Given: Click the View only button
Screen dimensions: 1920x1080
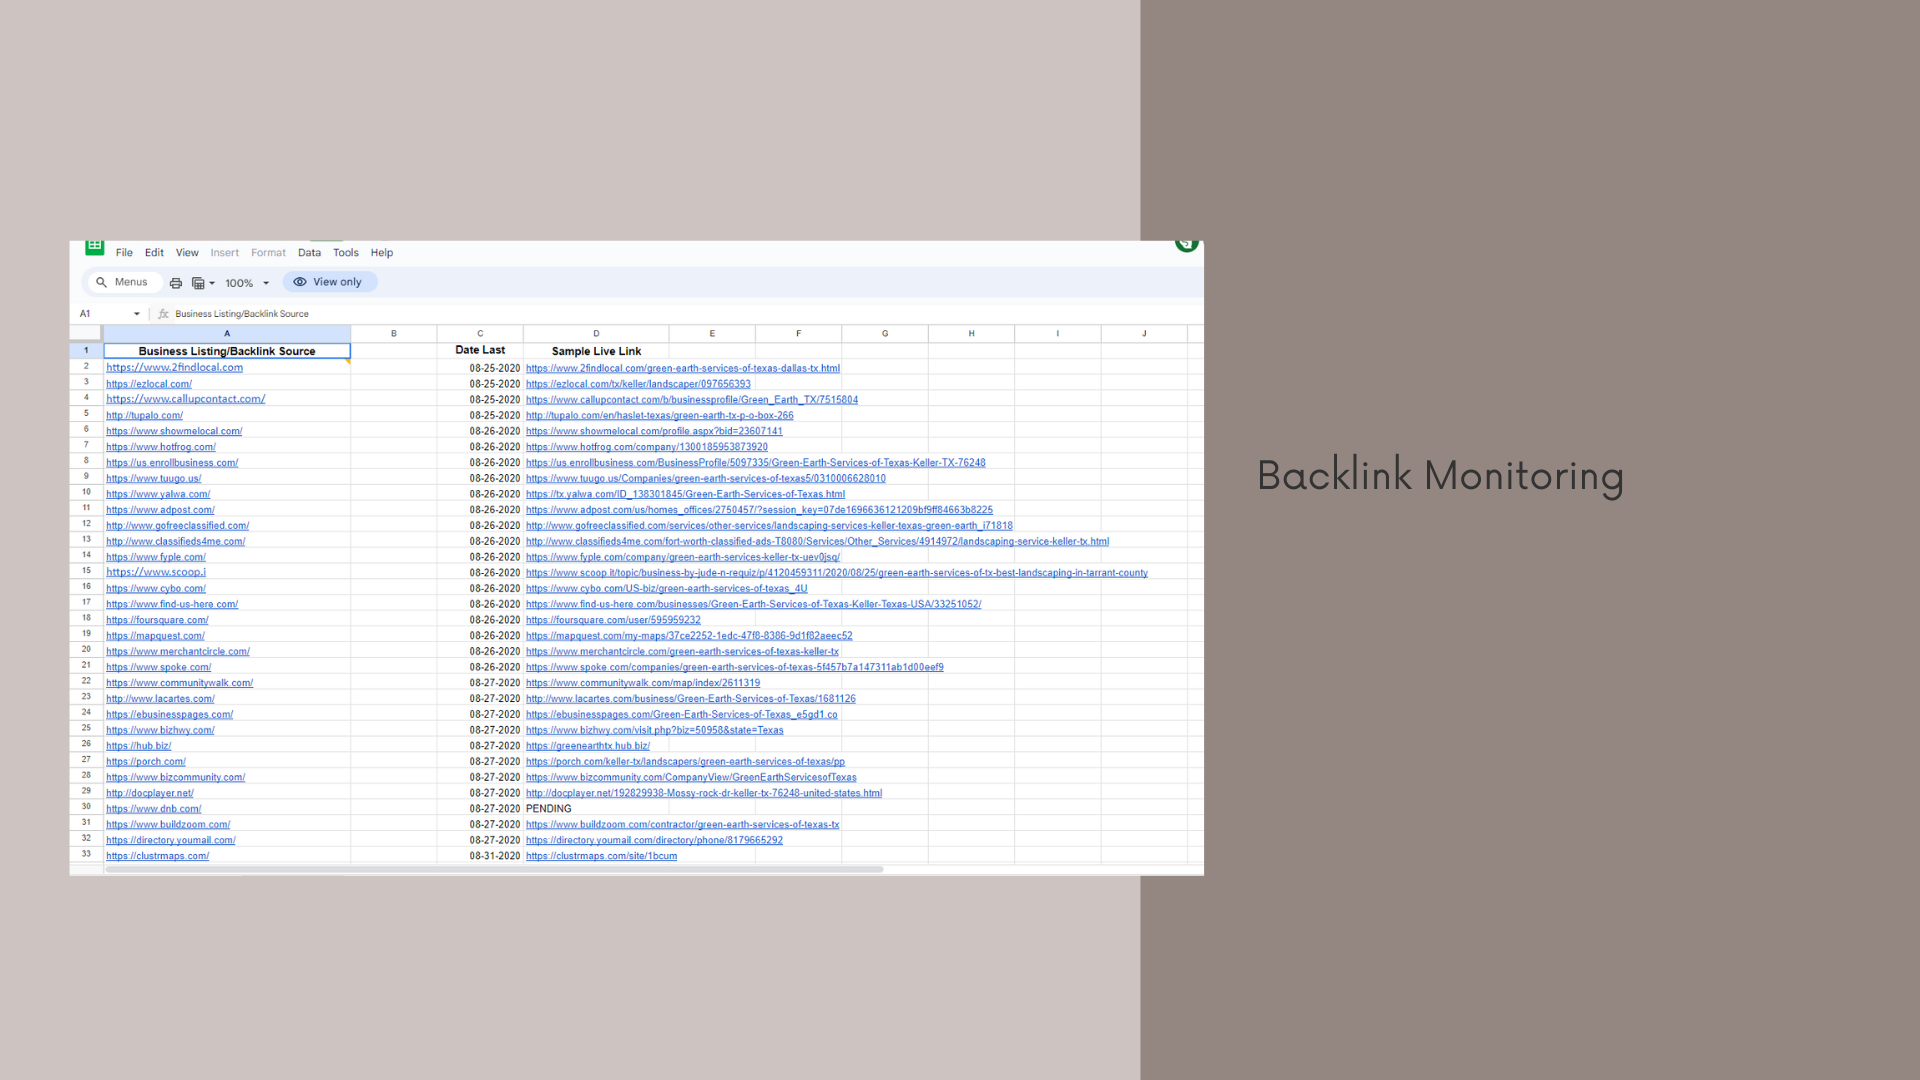Looking at the screenshot, I should tap(330, 282).
